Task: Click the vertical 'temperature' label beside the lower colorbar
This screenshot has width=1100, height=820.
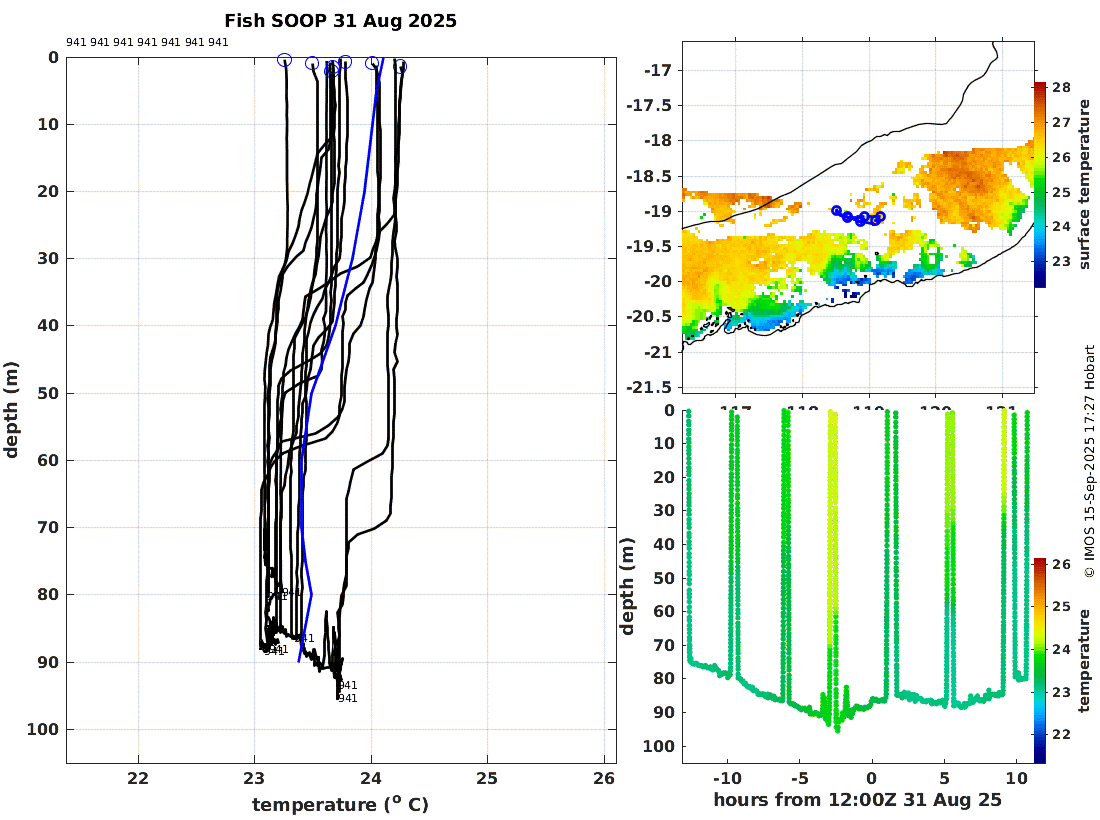Action: click(1085, 661)
